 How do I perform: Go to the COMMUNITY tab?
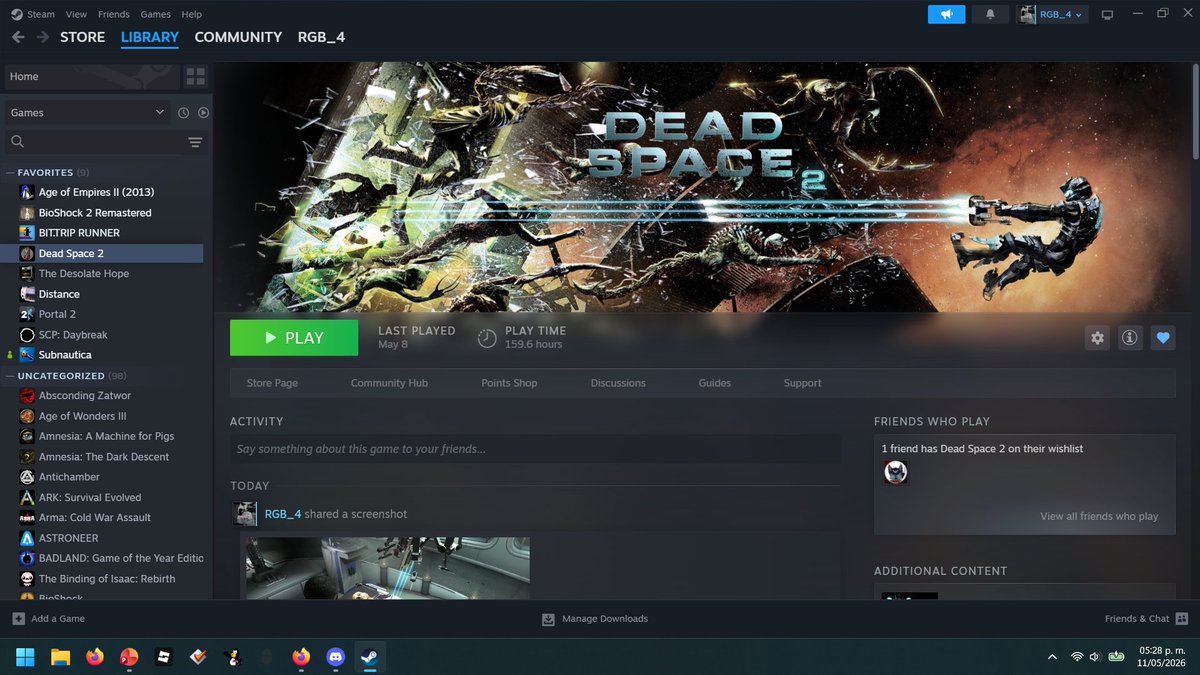tap(238, 37)
